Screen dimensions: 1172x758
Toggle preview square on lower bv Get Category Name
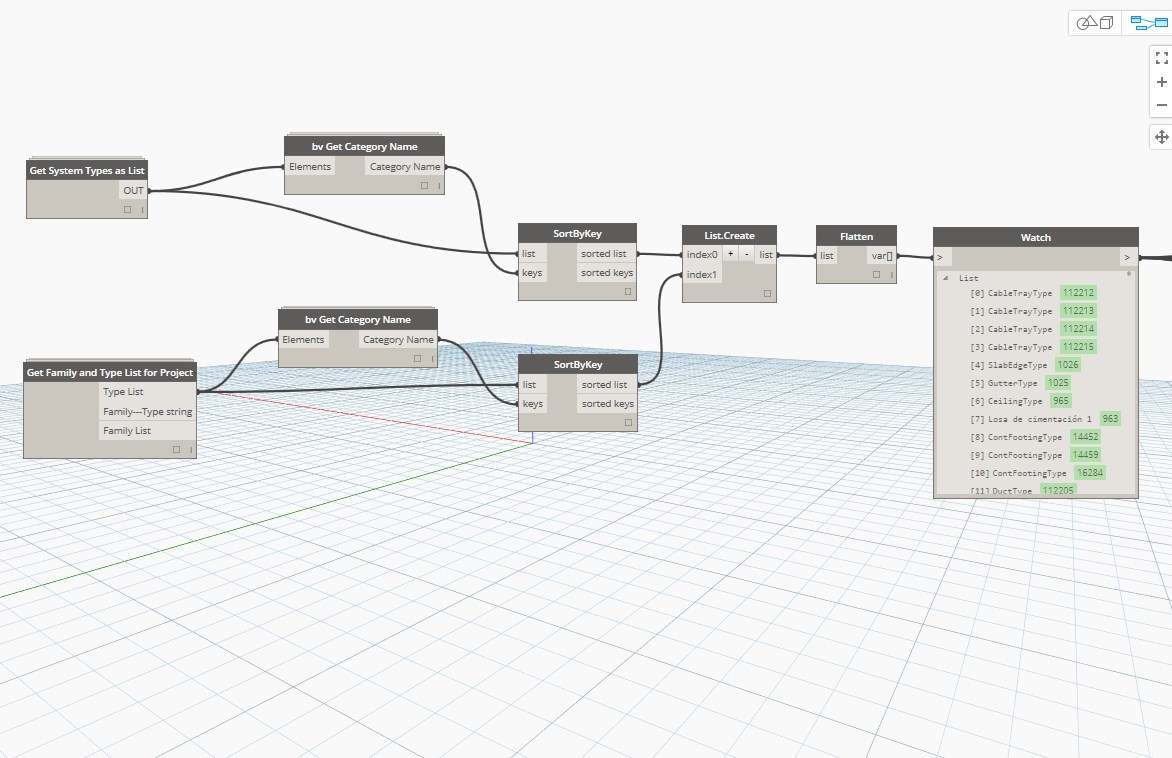417,359
